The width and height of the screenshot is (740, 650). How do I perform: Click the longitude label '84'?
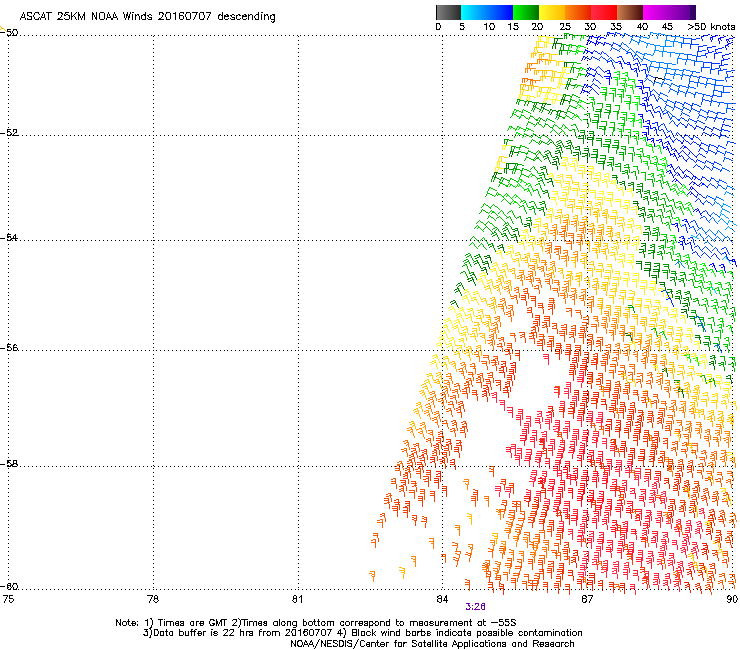point(442,599)
